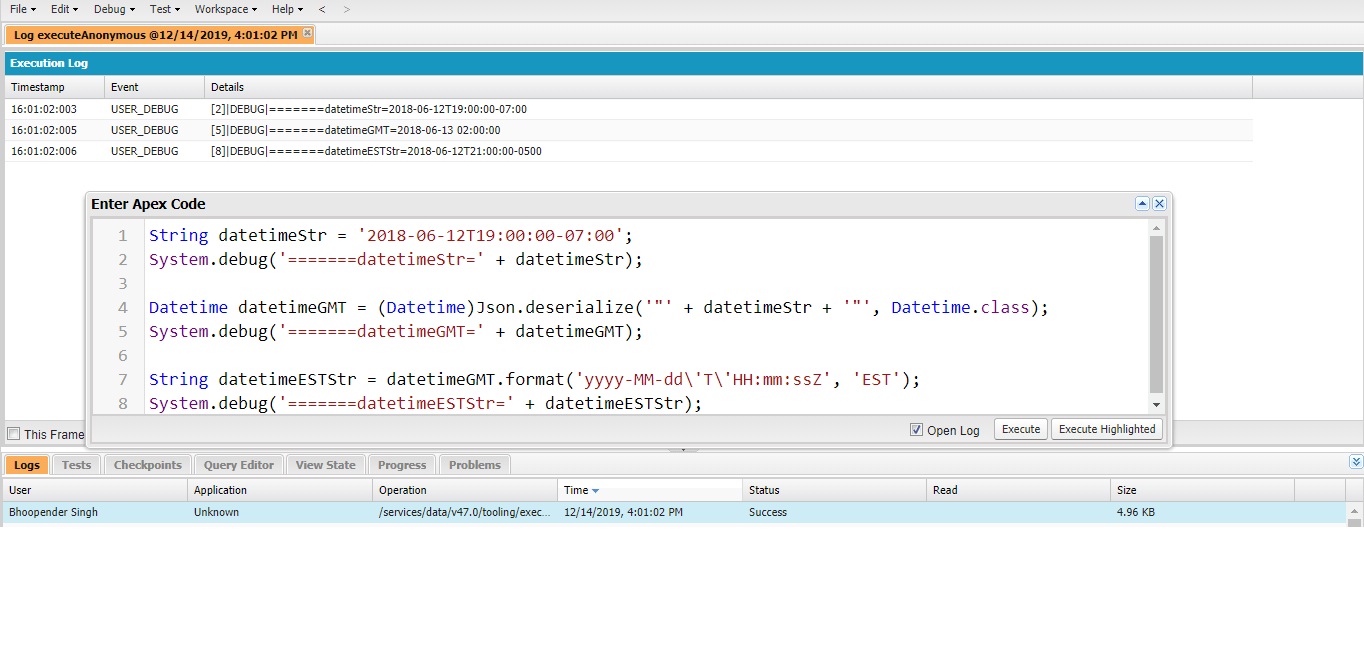Sort logs by Status column

tap(835, 490)
